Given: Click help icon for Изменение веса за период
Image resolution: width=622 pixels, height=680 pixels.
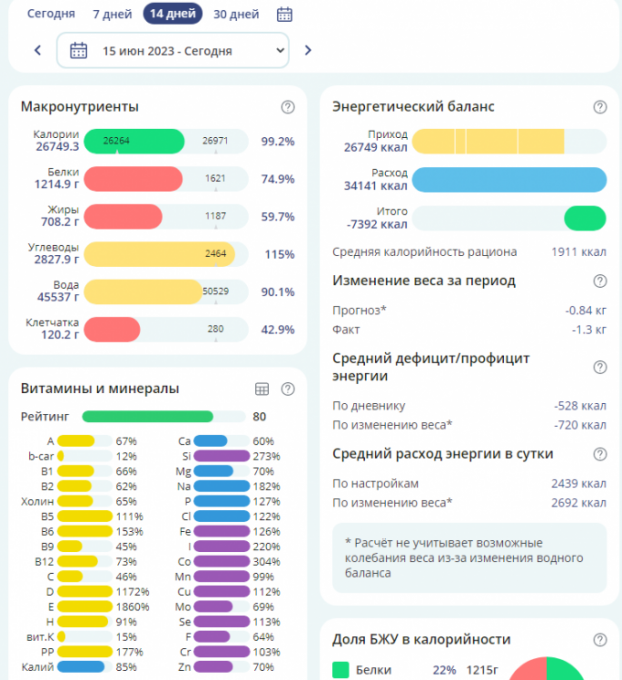Looking at the screenshot, I should [x=600, y=281].
